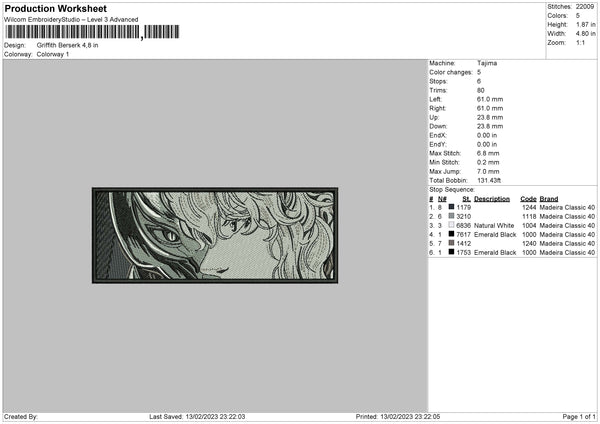Click the Stop Sequence heading

[452, 190]
